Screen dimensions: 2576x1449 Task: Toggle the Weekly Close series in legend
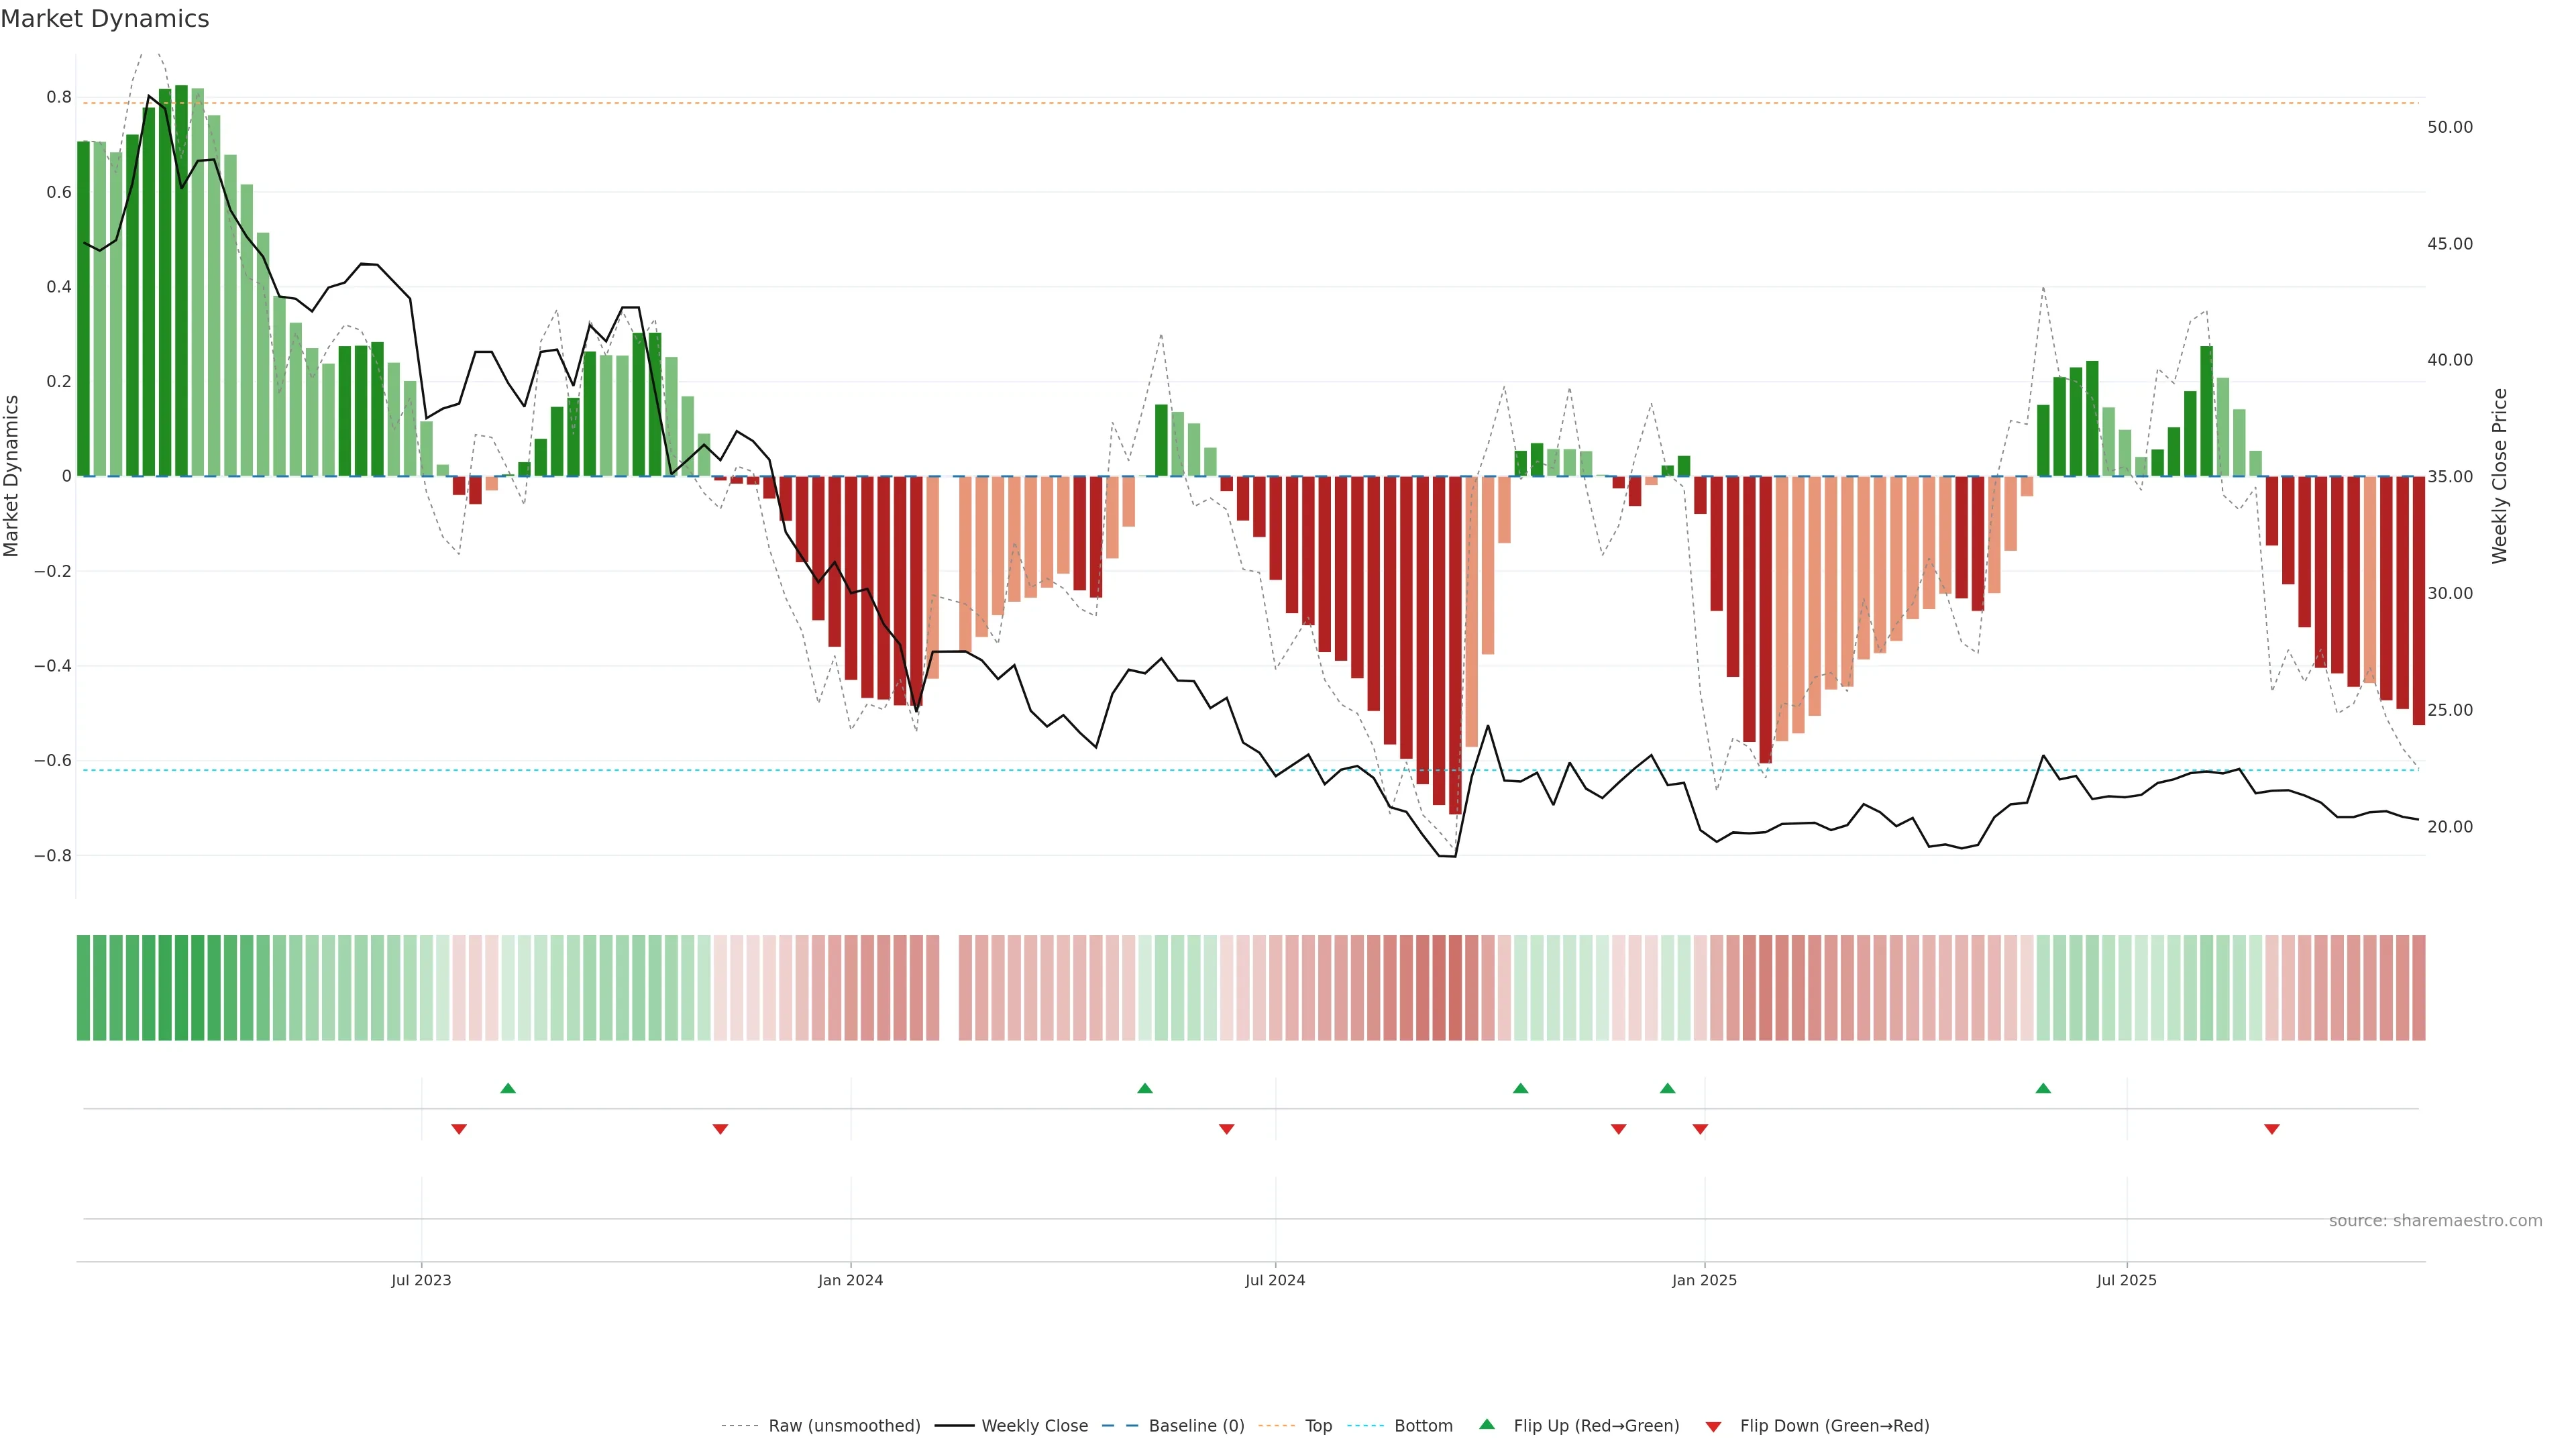pos(1034,1426)
